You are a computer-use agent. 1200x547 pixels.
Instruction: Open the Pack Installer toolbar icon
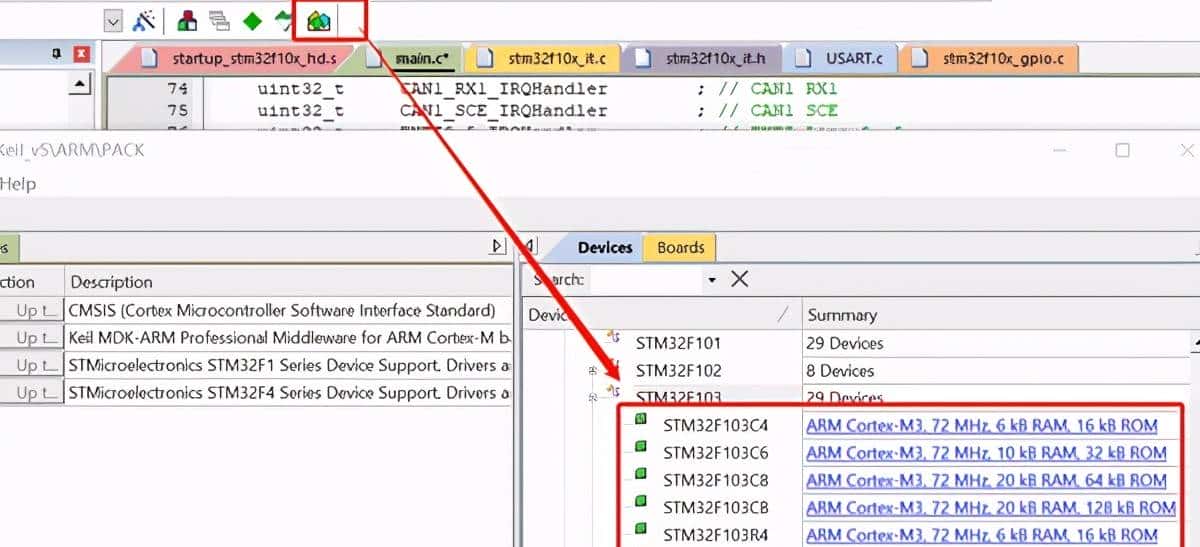coord(318,20)
